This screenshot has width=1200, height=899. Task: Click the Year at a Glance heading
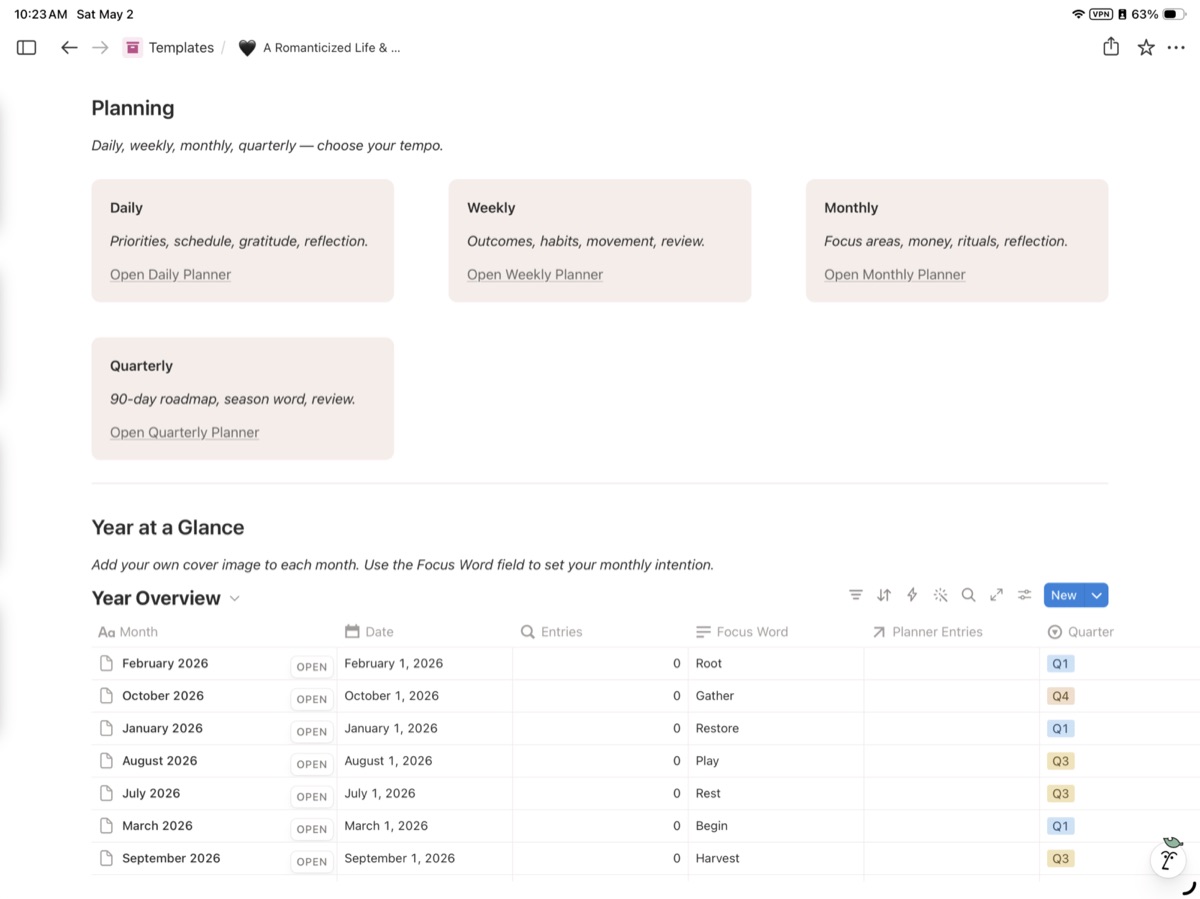pyautogui.click(x=168, y=528)
